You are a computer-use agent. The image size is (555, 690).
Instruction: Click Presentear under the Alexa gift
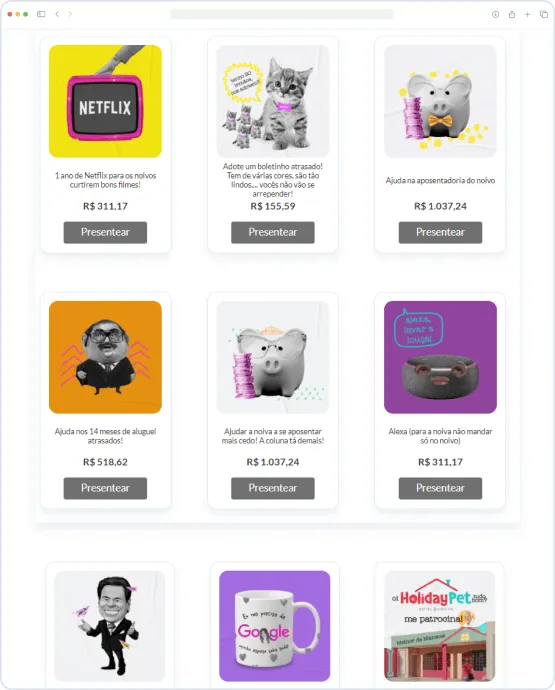click(440, 488)
